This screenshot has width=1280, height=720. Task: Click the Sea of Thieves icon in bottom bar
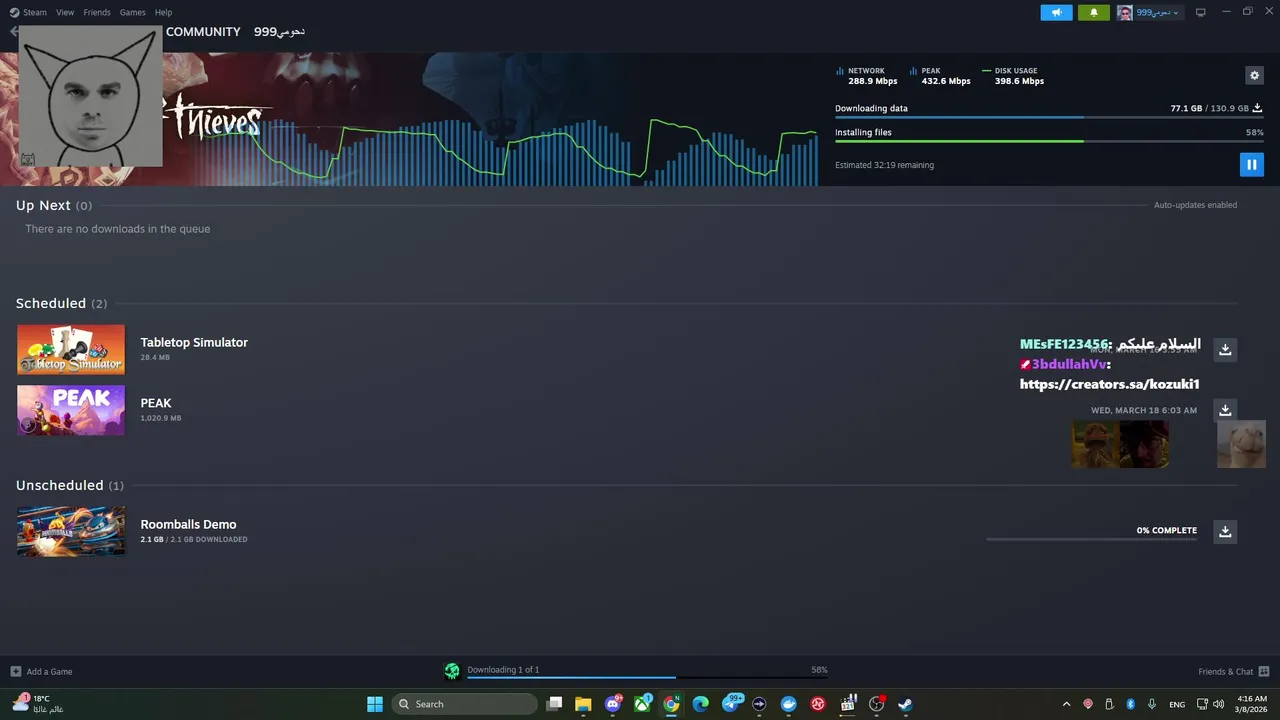(x=452, y=671)
